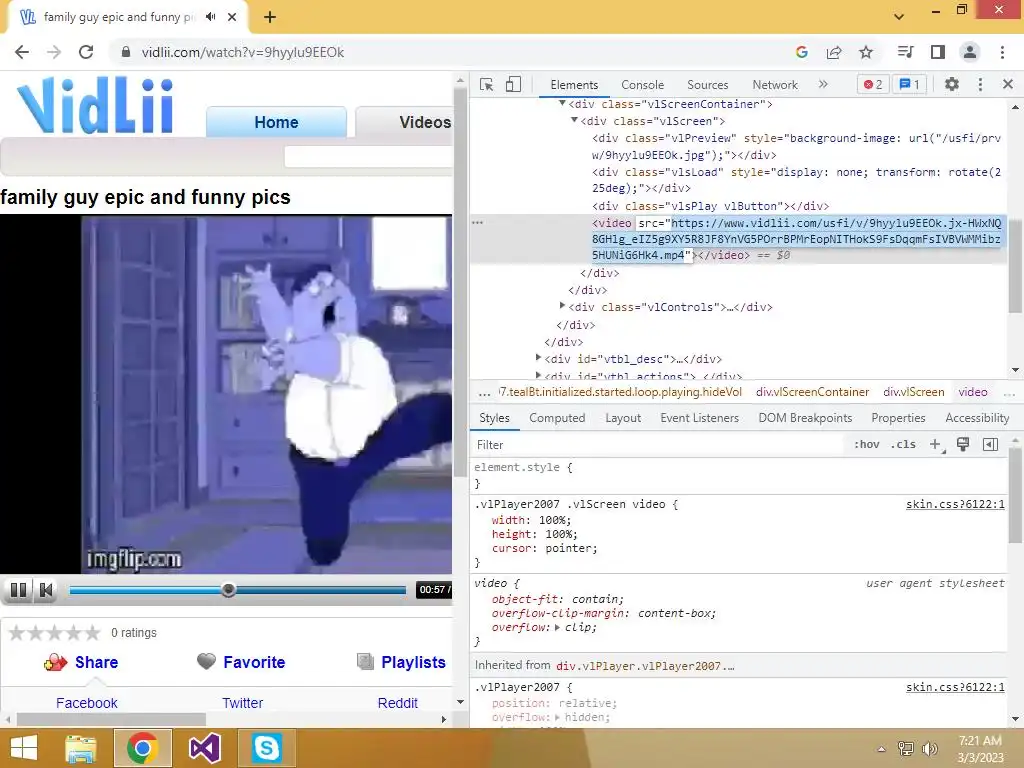Screen dimensions: 1024x768
Task: Toggle the browser side panel icon
Action: (x=938, y=52)
